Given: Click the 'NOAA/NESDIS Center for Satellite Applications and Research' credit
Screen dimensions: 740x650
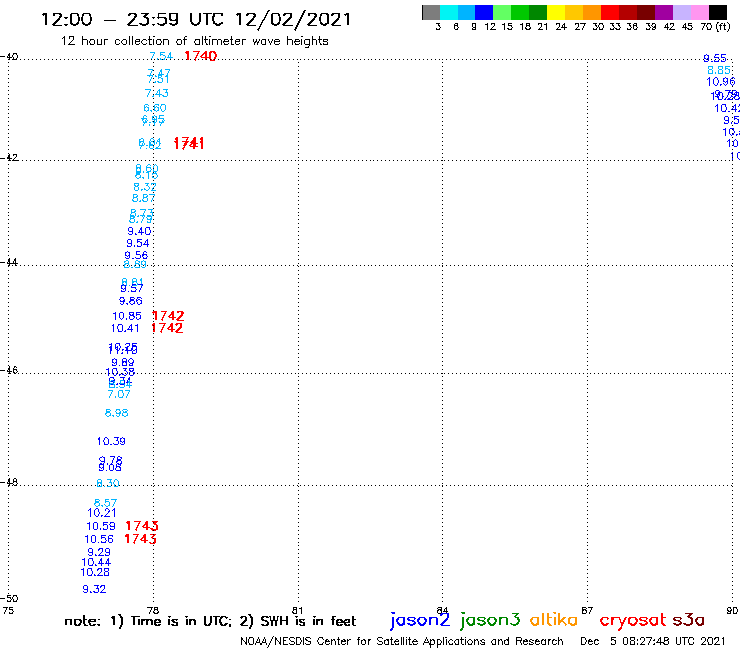Looking at the screenshot, I should click(402, 641).
